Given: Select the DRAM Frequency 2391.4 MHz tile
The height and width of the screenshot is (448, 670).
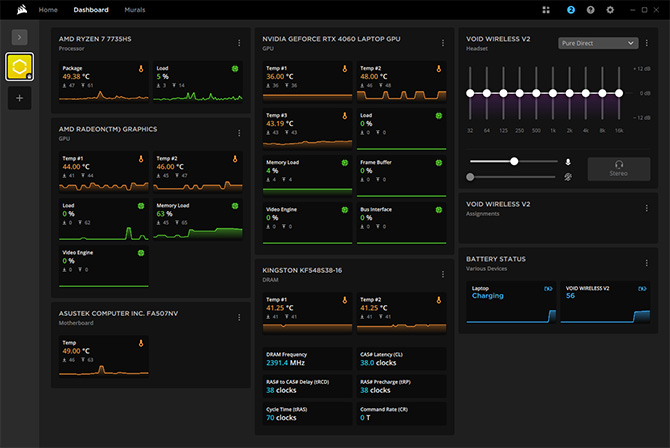Looking at the screenshot, I should [307, 359].
